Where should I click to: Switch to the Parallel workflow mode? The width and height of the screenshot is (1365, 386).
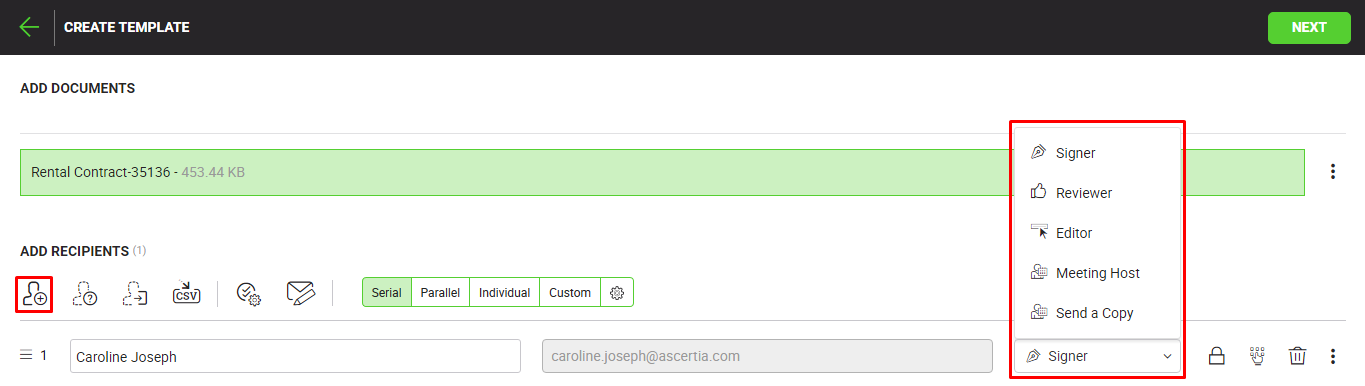pyautogui.click(x=440, y=293)
